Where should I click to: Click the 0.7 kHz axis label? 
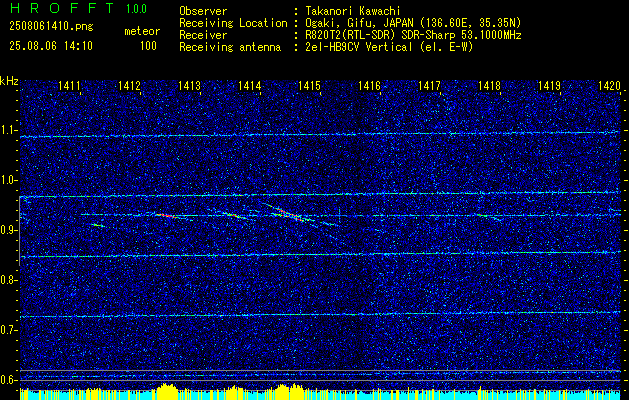click(9, 330)
